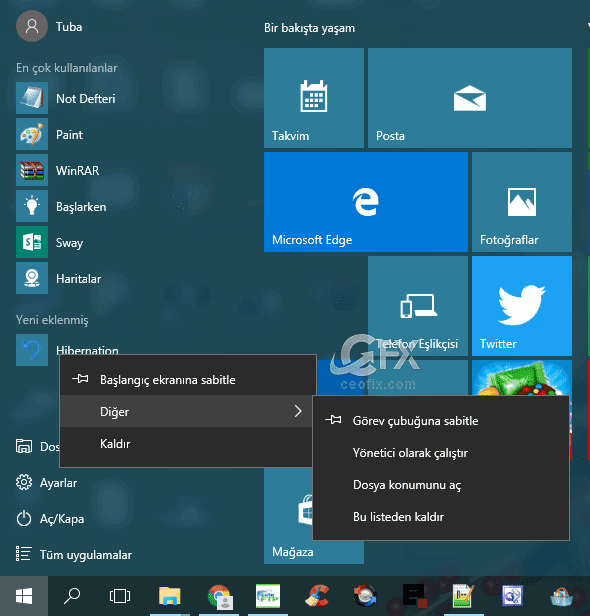Open Ayarlar settings
The image size is (590, 616).
coord(47,482)
